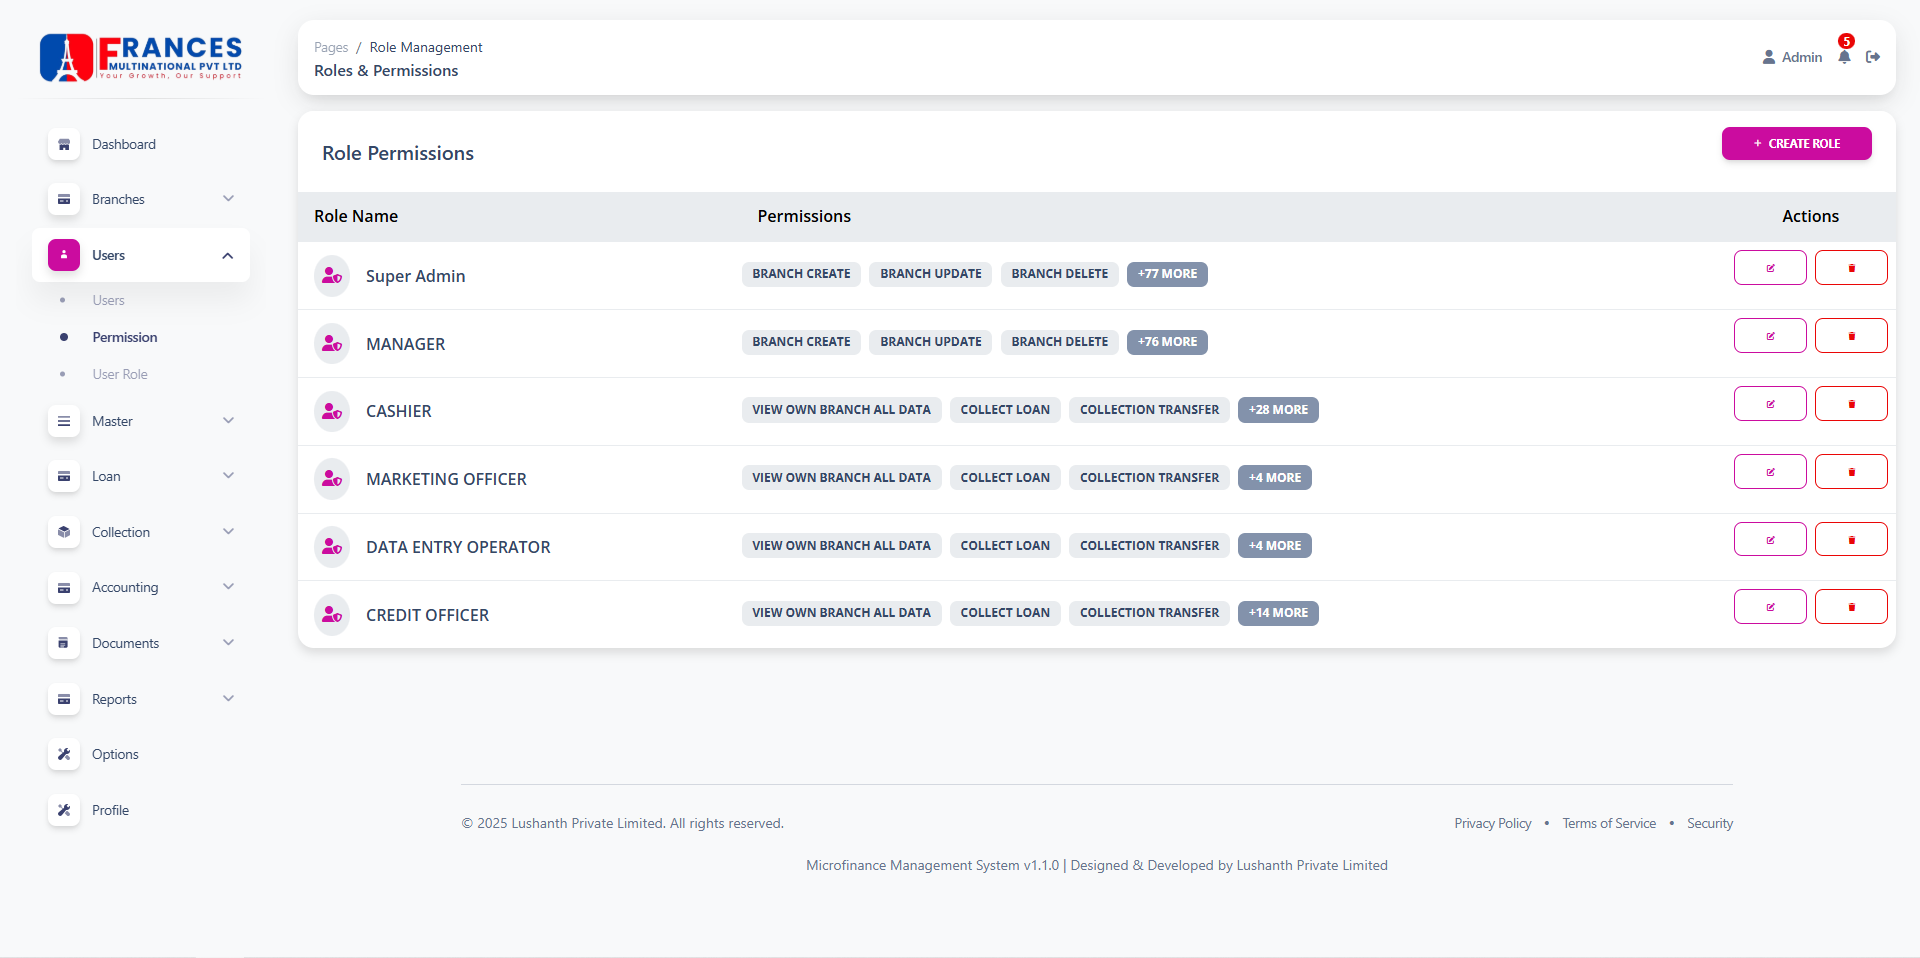Expand the Reports sidebar menu
The image size is (1920, 958).
click(228, 699)
